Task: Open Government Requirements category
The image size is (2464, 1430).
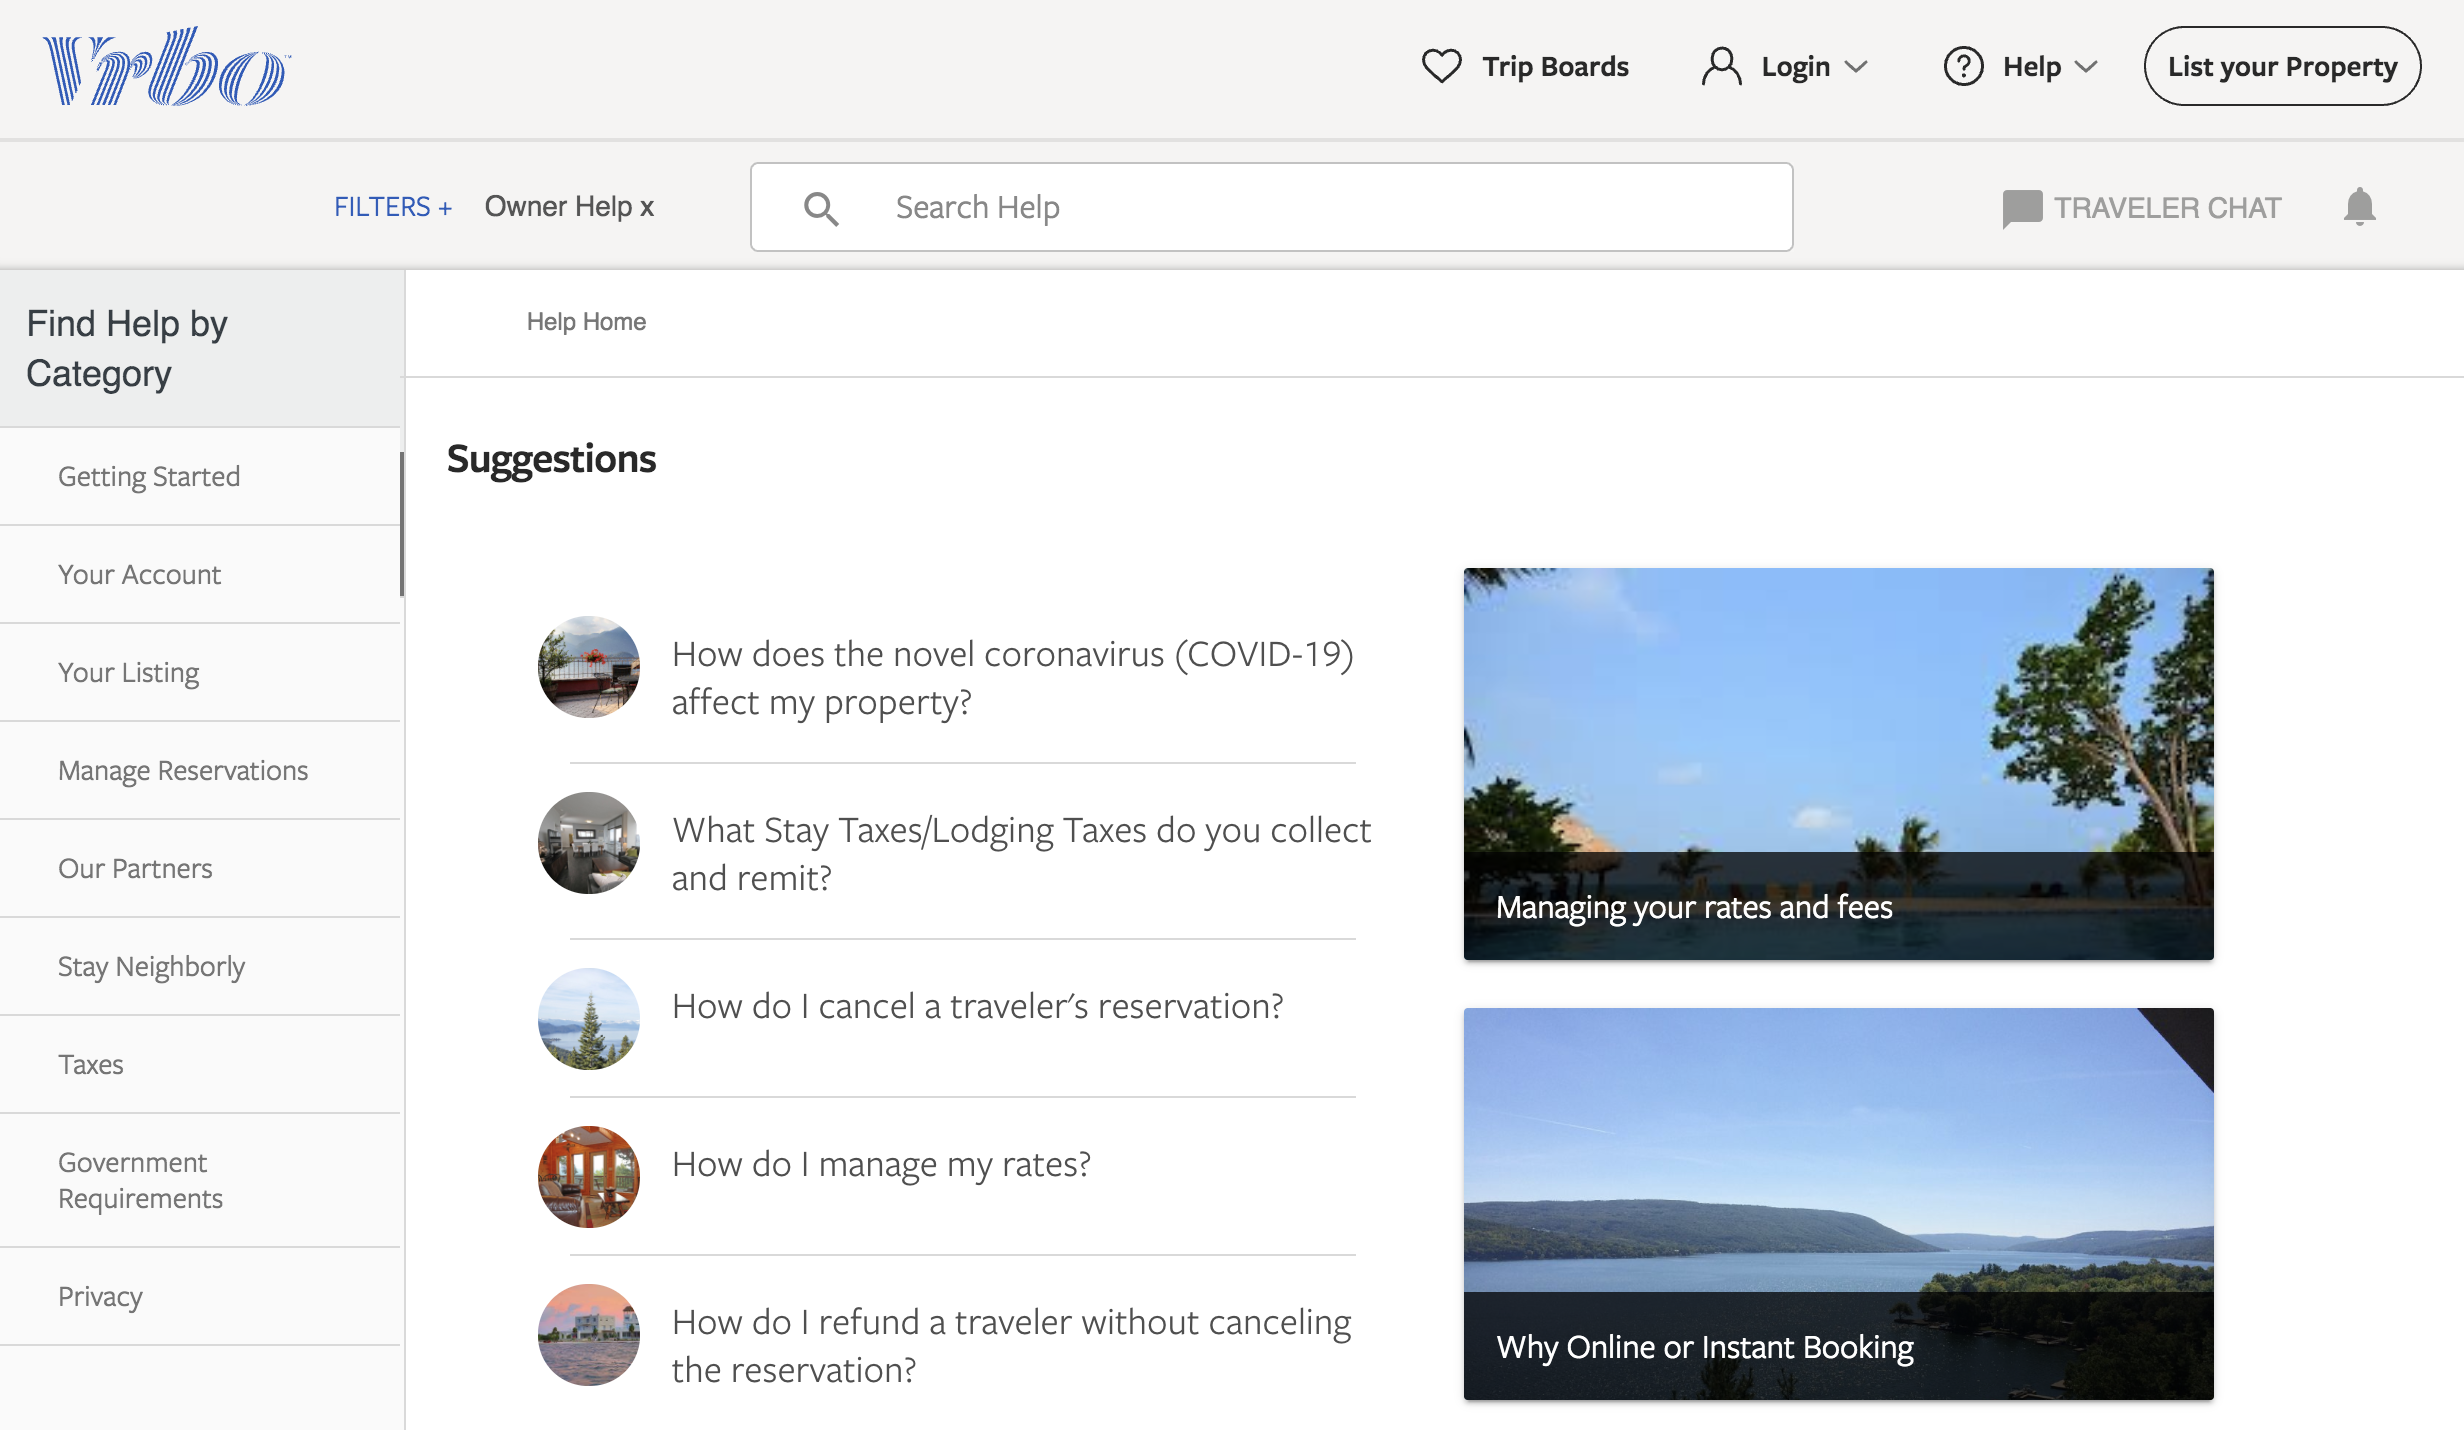Action: point(140,1180)
